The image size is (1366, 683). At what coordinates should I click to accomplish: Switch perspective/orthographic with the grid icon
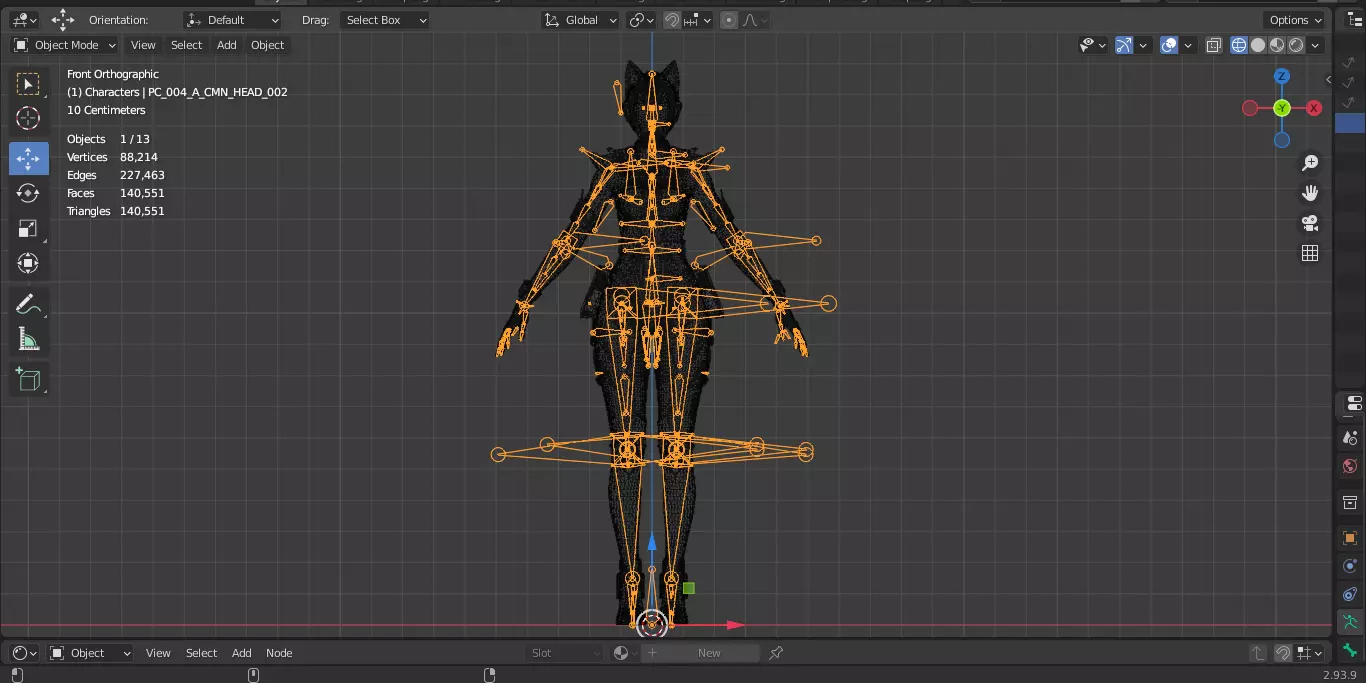tap(1310, 253)
